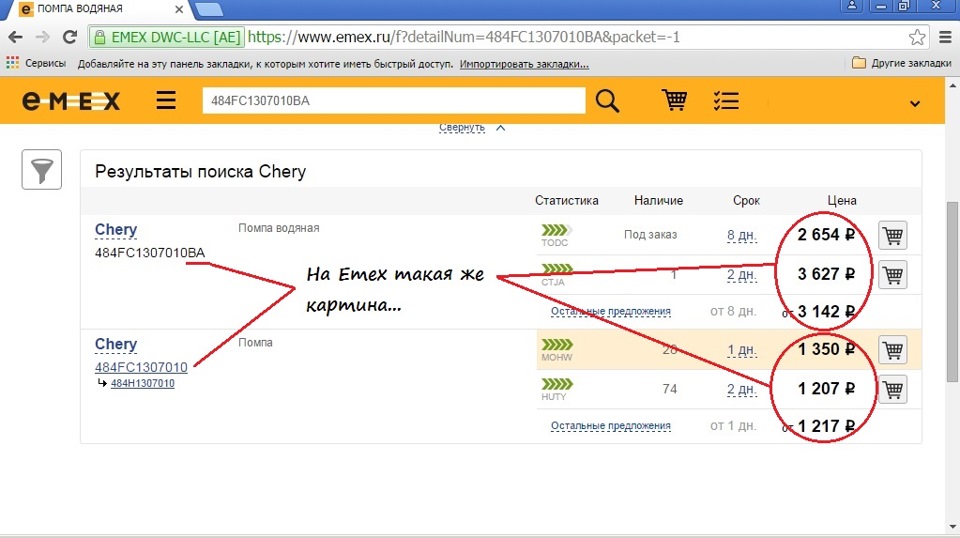
Task: Click the Помпа водяная description
Action: click(x=279, y=228)
